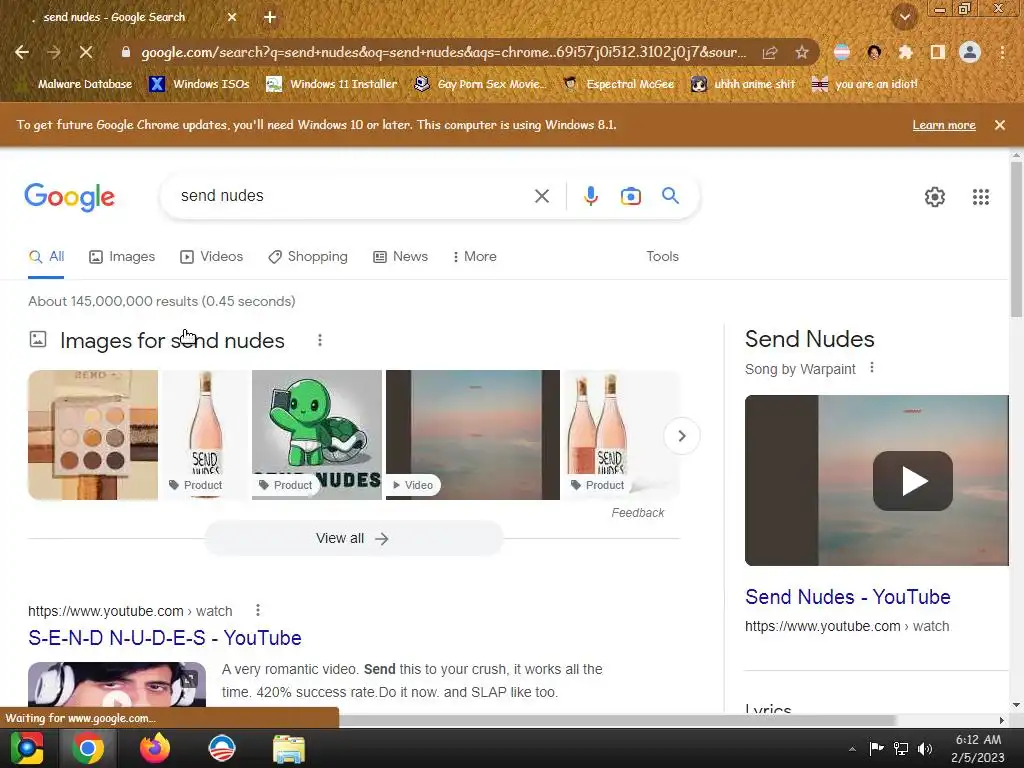Open options for the youtube.com watch result
The image size is (1024, 768).
coord(258,611)
